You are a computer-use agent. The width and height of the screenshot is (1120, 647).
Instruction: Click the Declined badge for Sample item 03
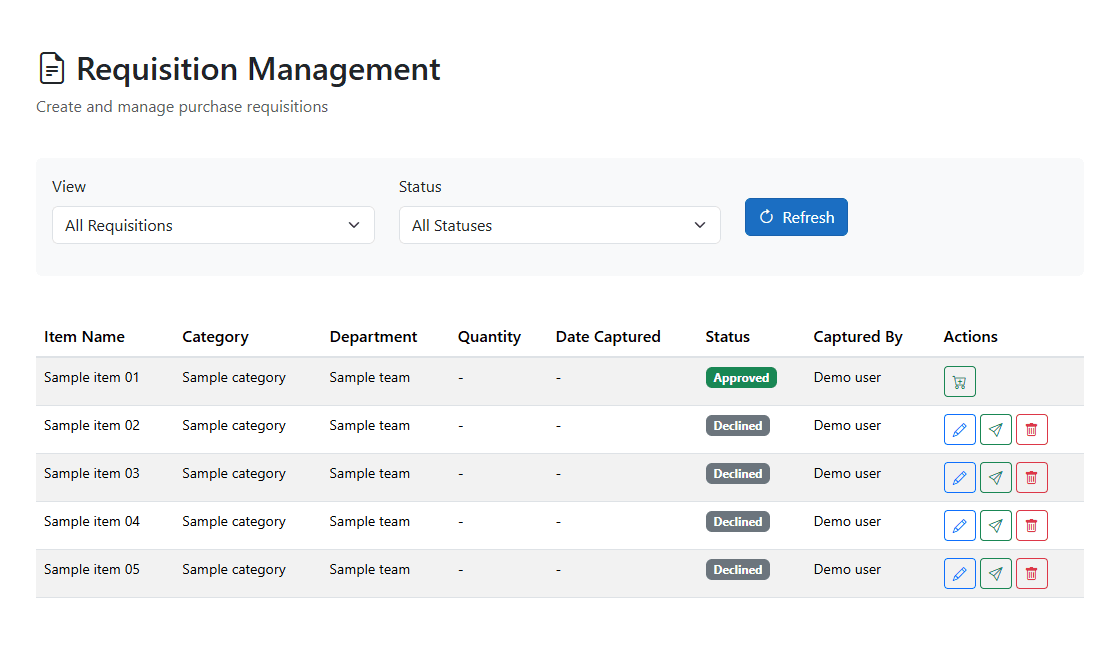coord(737,473)
